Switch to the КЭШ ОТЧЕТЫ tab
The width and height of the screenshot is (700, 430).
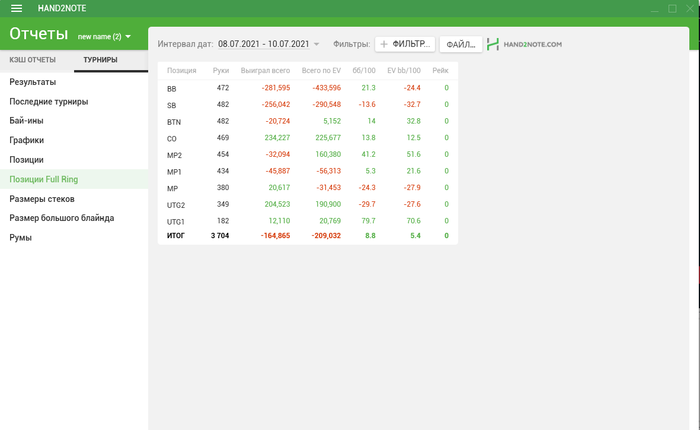tap(33, 60)
